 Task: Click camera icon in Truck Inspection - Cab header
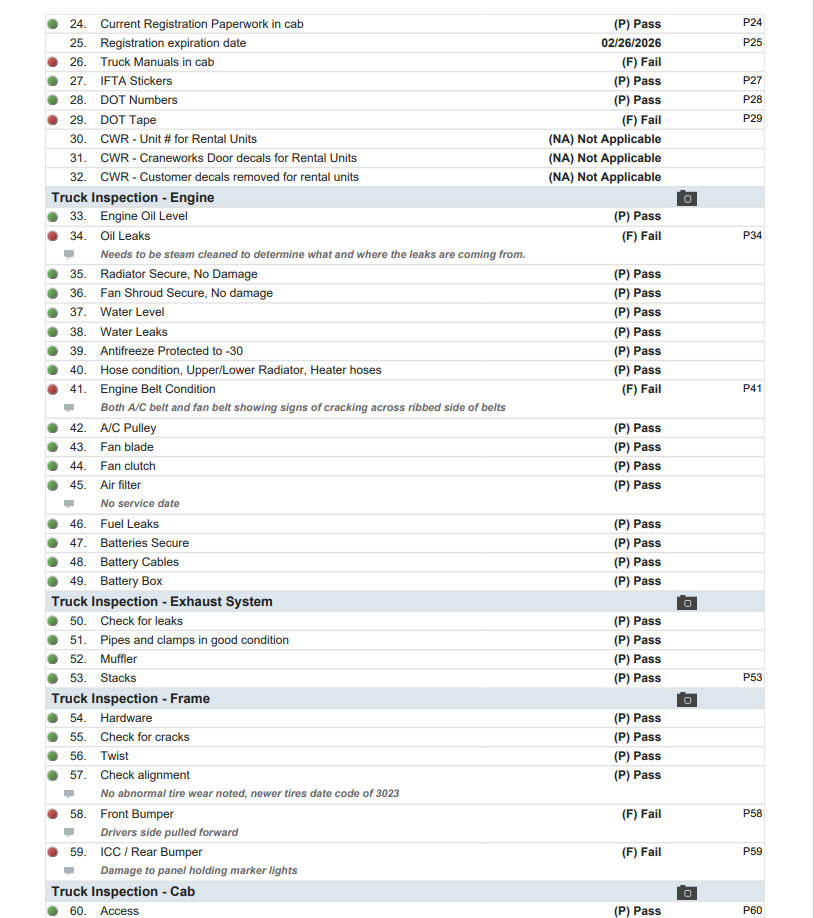tap(686, 892)
